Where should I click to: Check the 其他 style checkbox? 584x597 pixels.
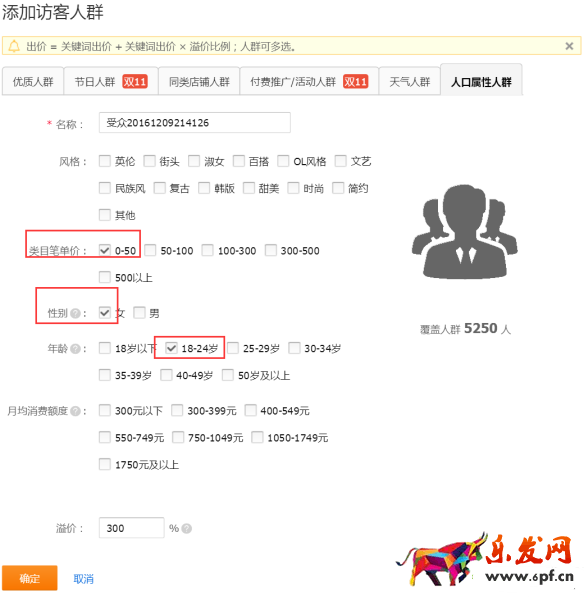[x=105, y=215]
